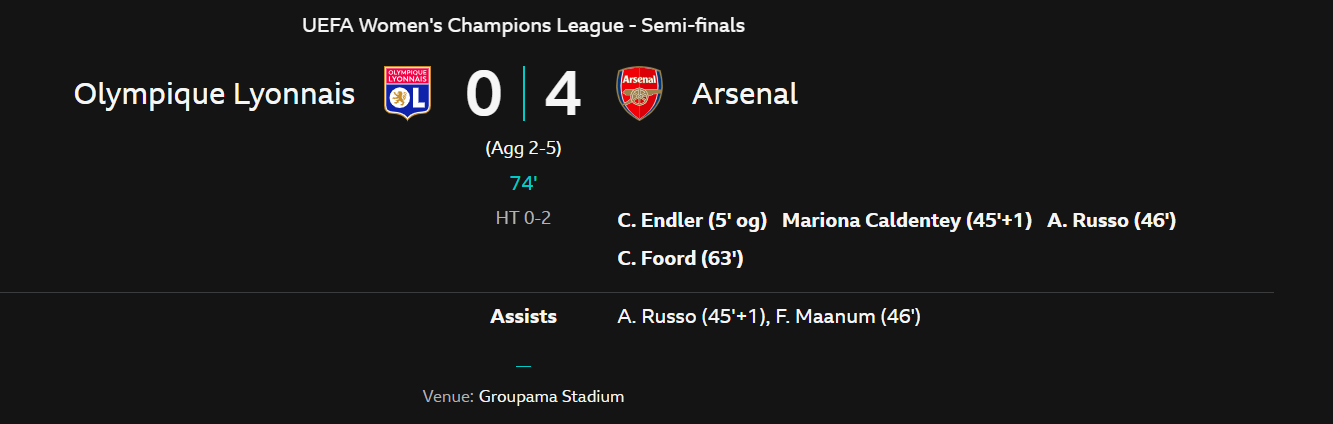Click the Groupama Stadium venue name
The width and height of the screenshot is (1333, 424).
[551, 396]
